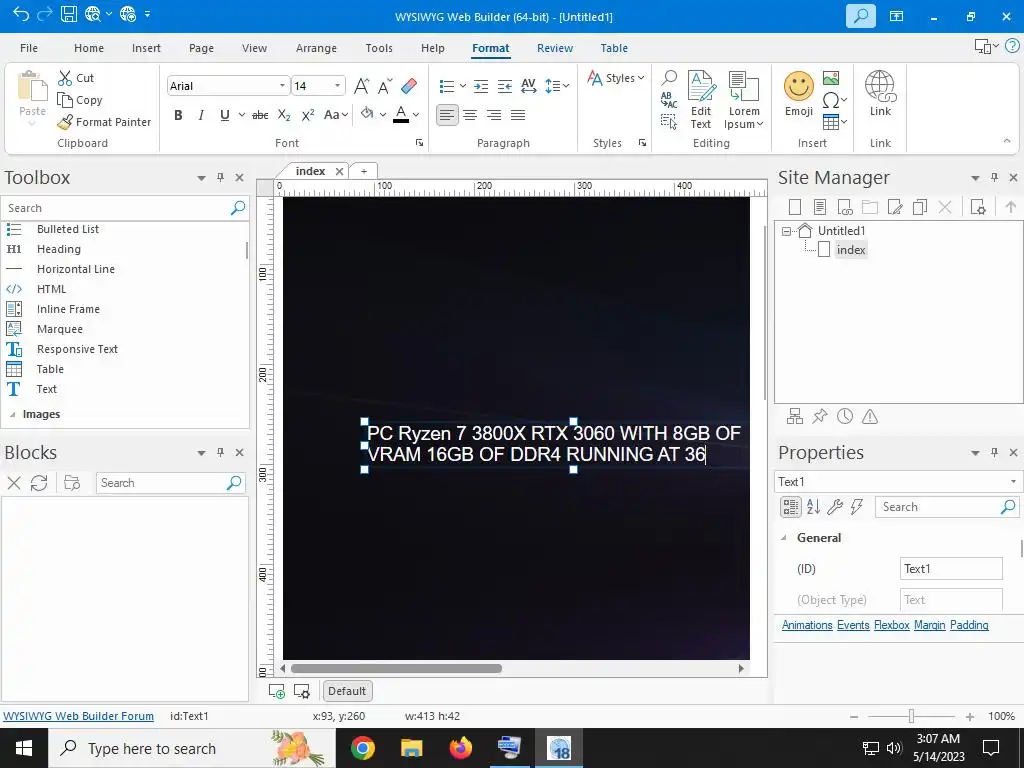Viewport: 1024px width, 768px height.
Task: Open the Text1 object dropdown in Properties
Action: [1013, 481]
